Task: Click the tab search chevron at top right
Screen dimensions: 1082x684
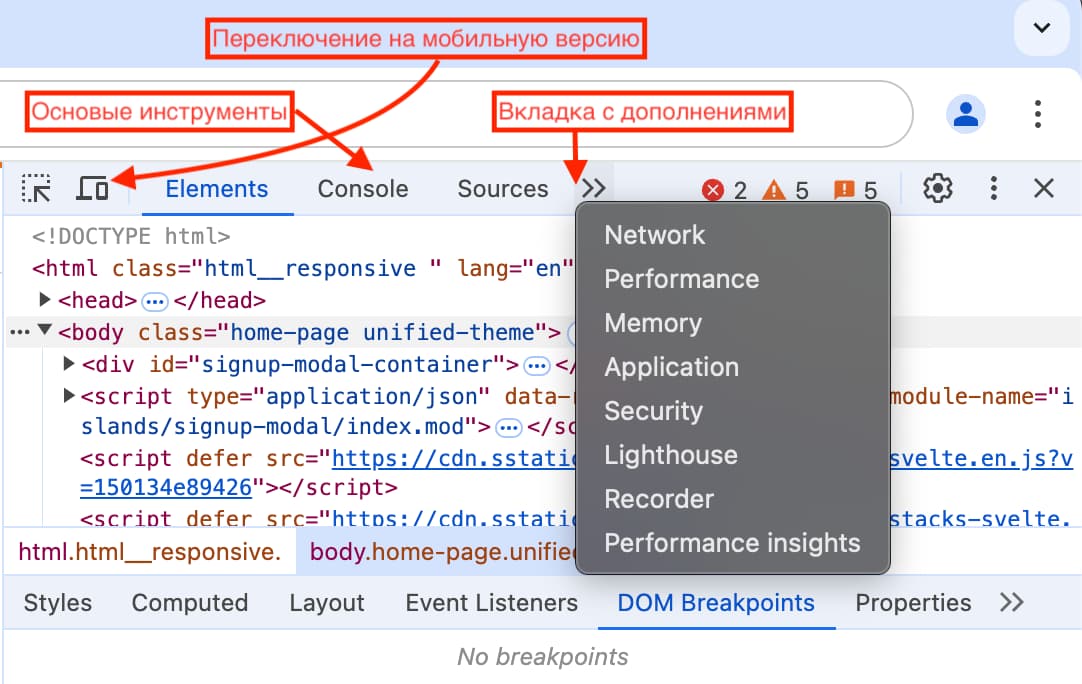Action: coord(1042,28)
